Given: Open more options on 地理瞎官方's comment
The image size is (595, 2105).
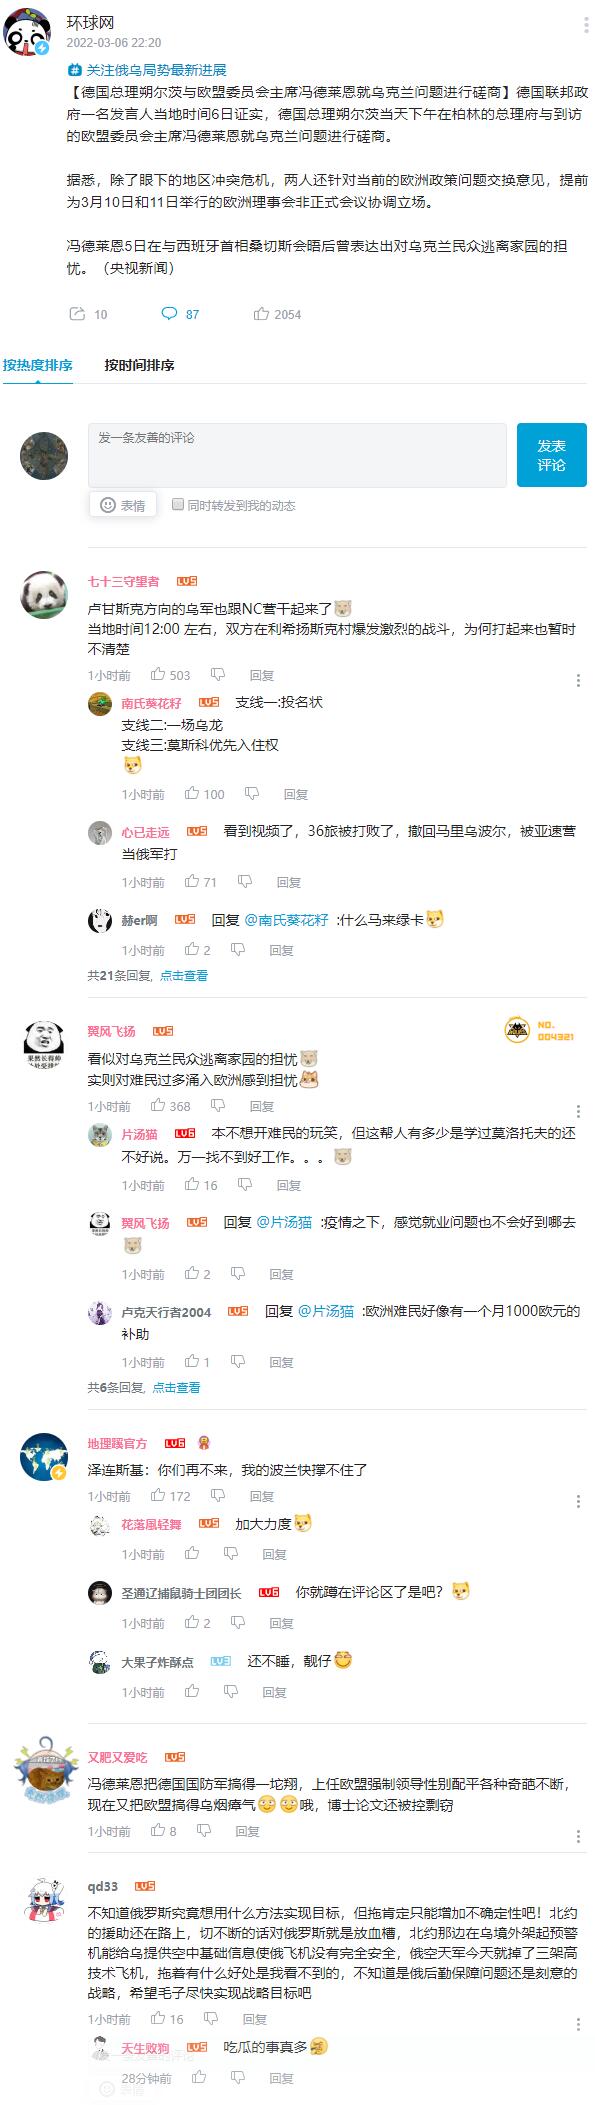Looking at the screenshot, I should click(578, 1501).
